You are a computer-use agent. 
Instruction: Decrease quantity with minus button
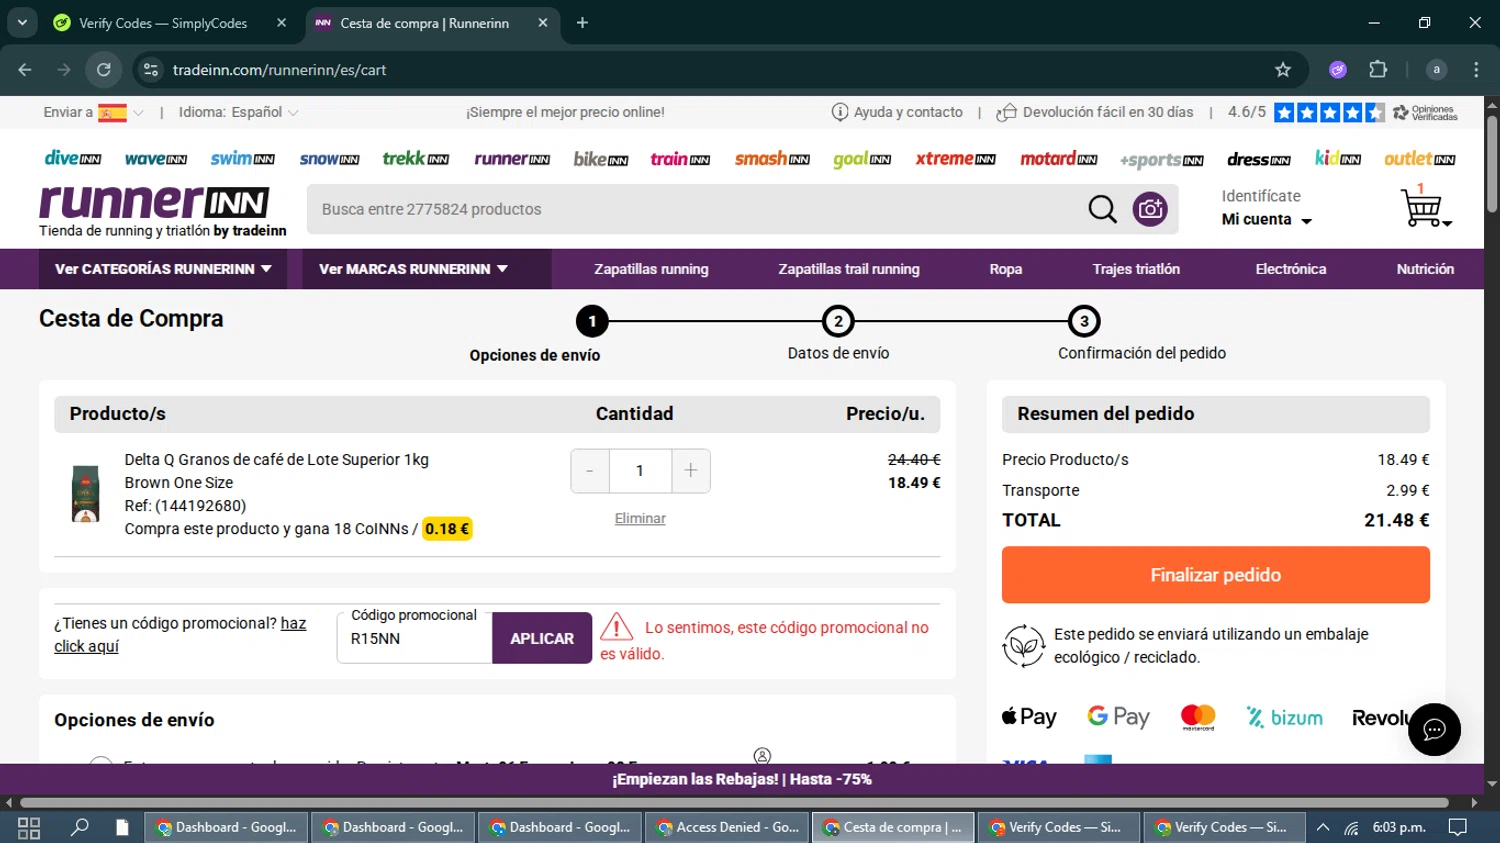590,471
